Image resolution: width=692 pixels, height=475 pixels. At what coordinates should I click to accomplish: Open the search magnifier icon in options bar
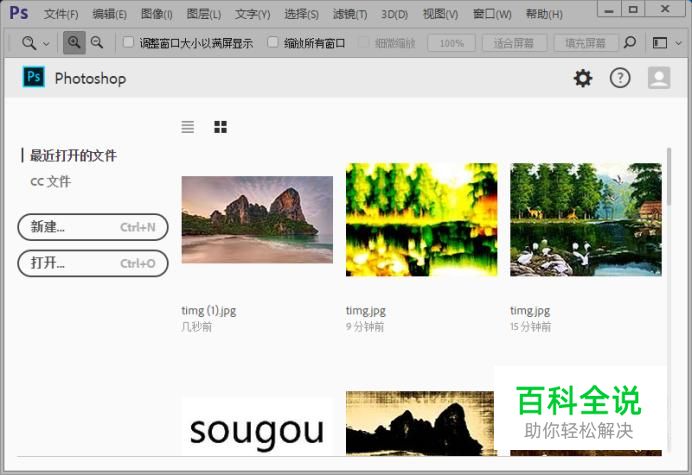(630, 43)
